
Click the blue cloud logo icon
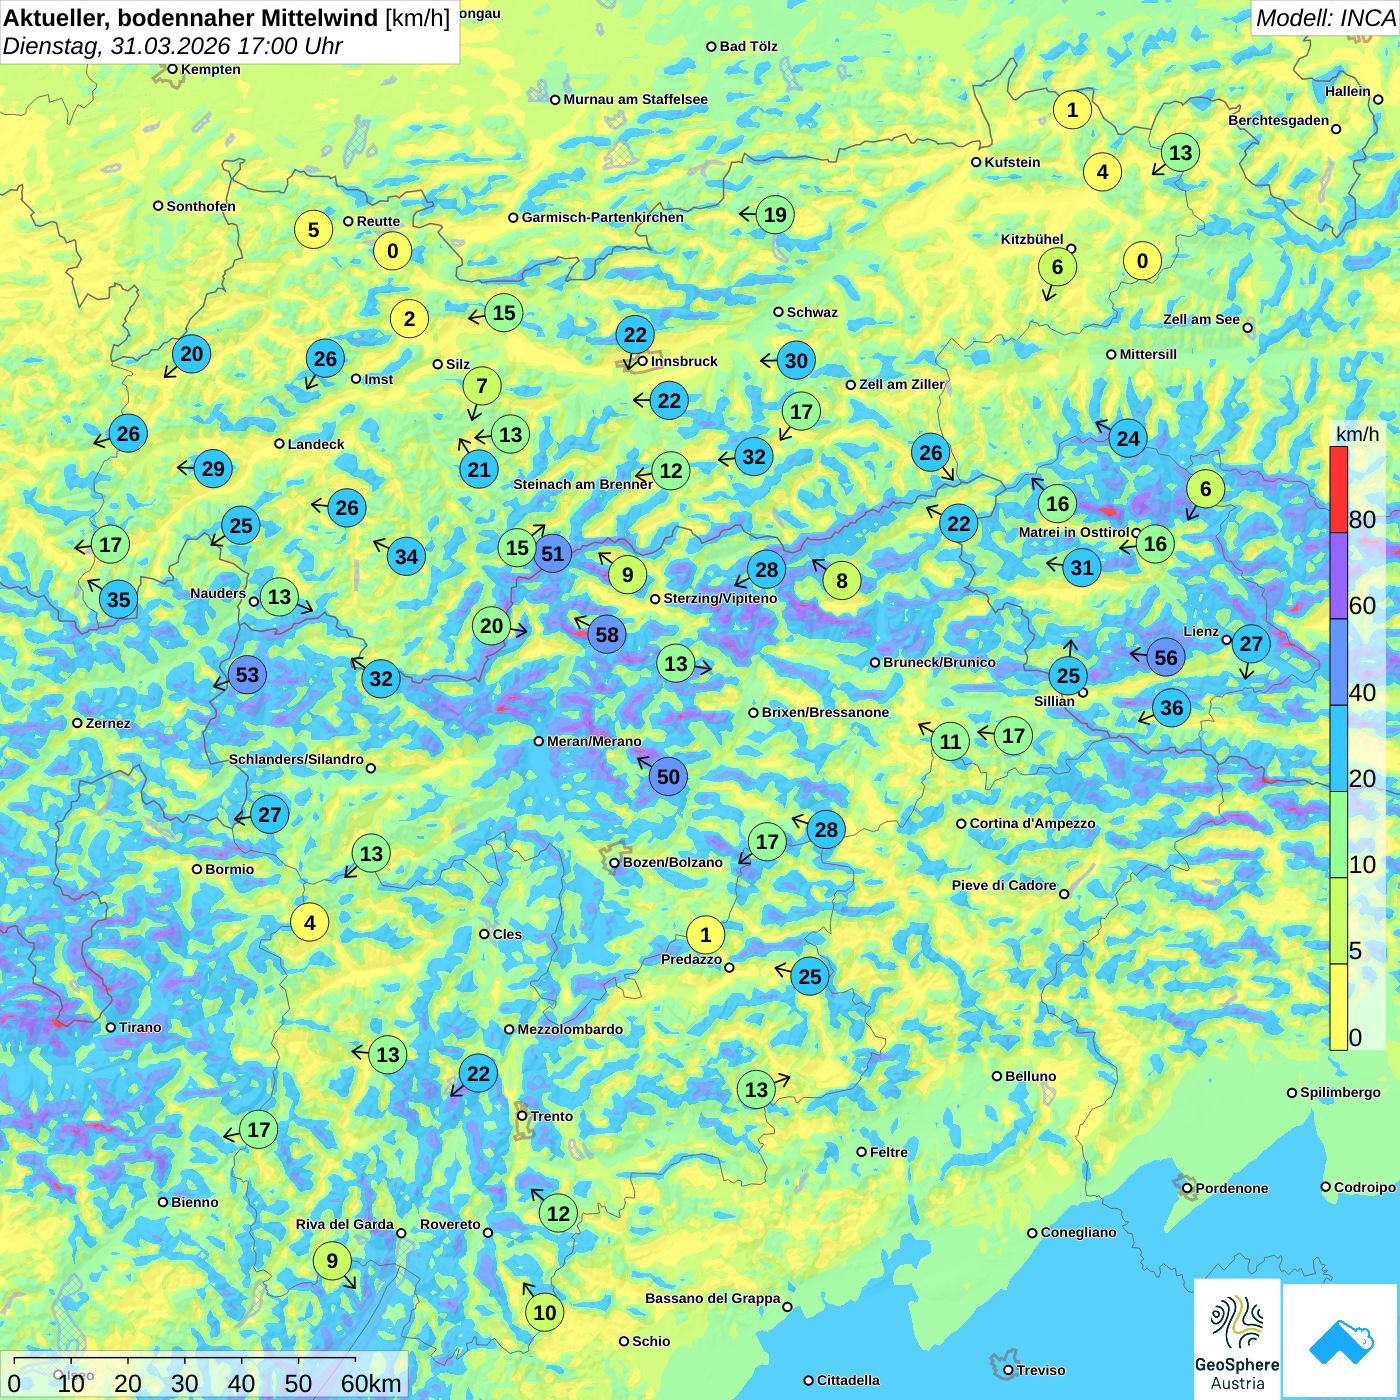click(1341, 1340)
